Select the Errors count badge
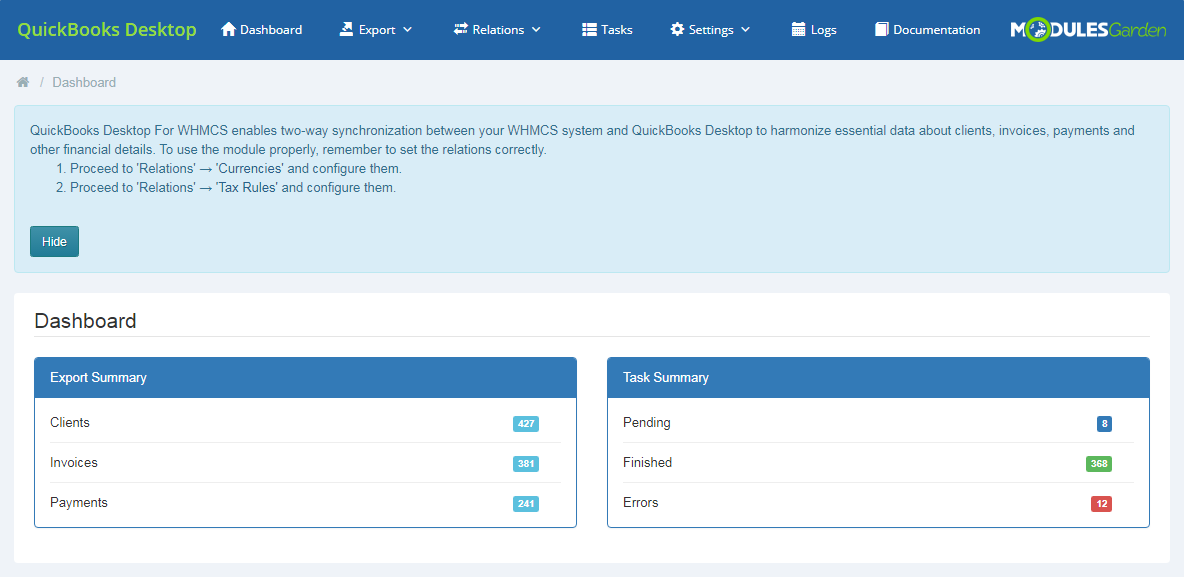 click(x=1100, y=503)
